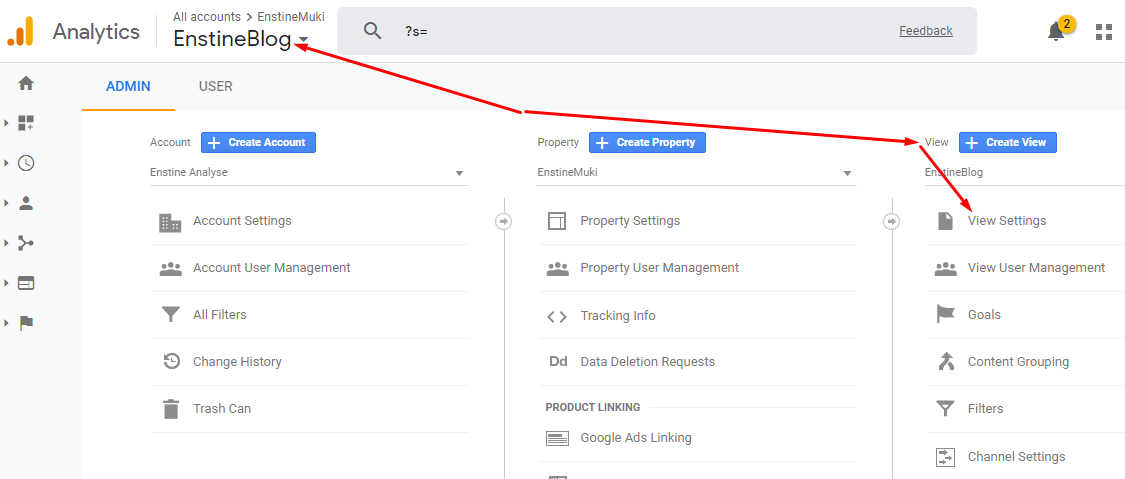
Task: Open Behavior icon in sidebar
Action: pyautogui.click(x=26, y=283)
